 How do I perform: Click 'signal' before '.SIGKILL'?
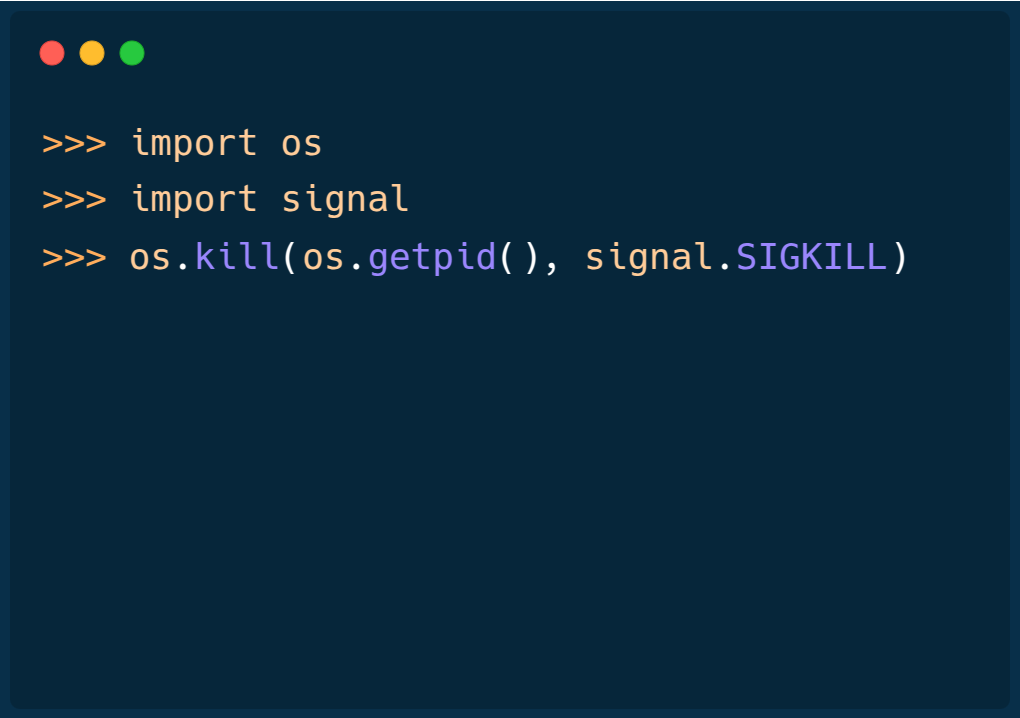[649, 258]
